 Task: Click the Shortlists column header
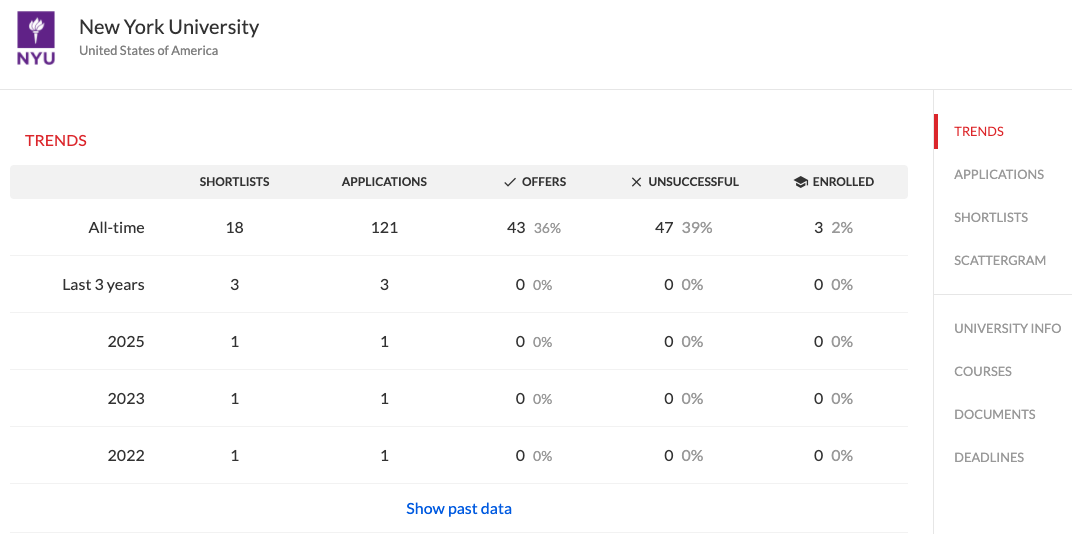click(x=234, y=182)
